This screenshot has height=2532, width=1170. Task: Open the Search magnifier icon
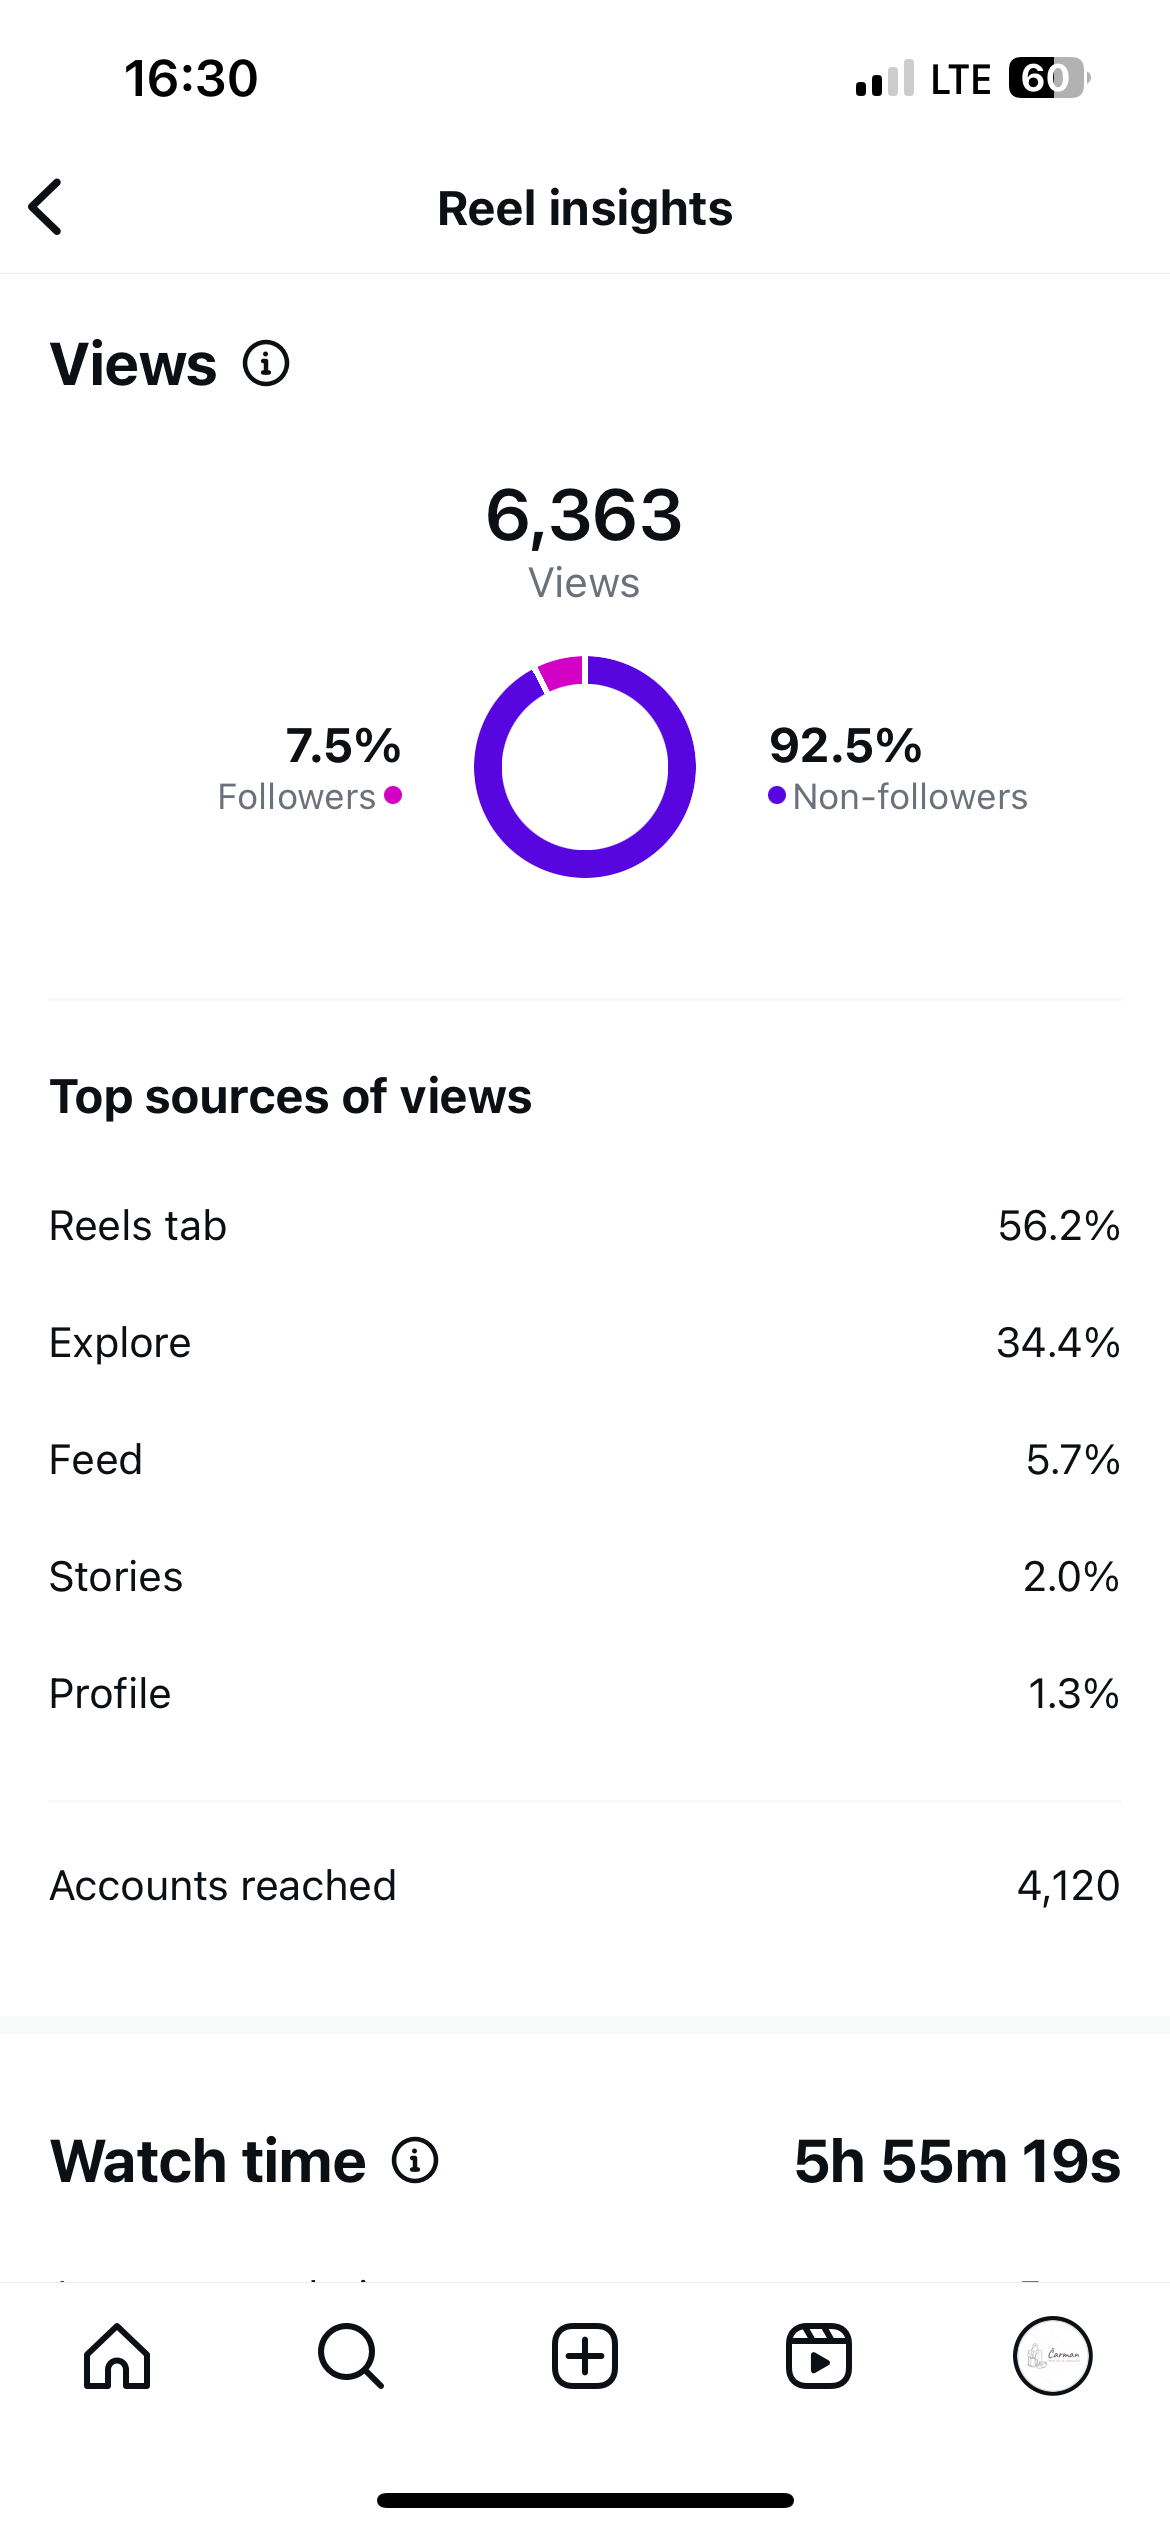(x=351, y=2356)
